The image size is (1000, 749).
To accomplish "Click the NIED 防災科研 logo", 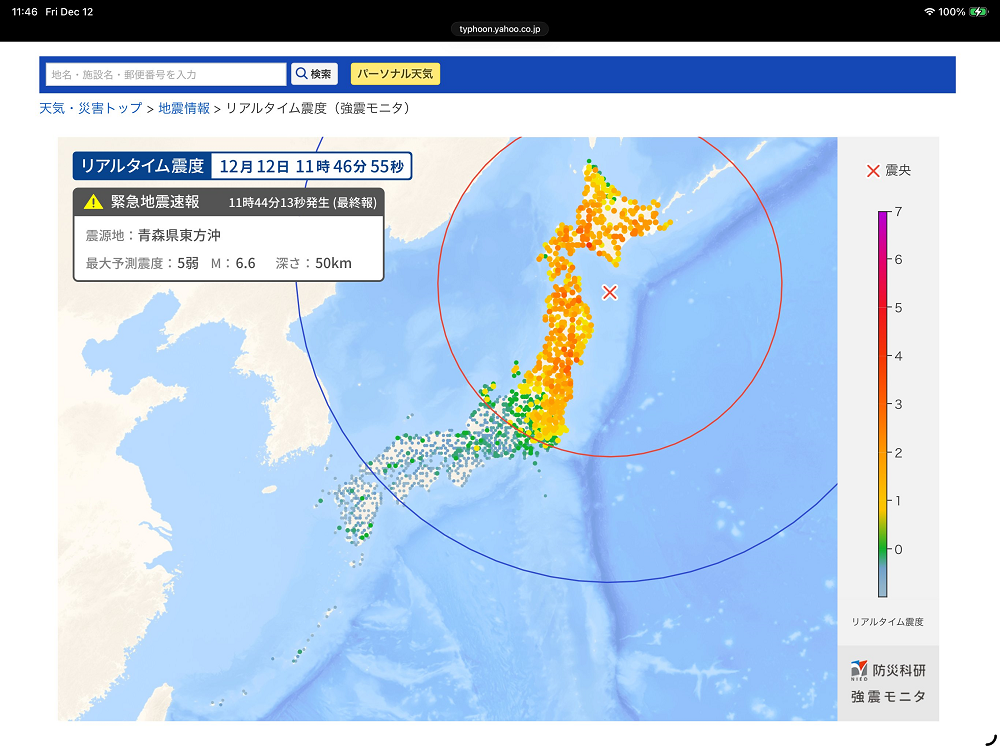I will [x=858, y=670].
